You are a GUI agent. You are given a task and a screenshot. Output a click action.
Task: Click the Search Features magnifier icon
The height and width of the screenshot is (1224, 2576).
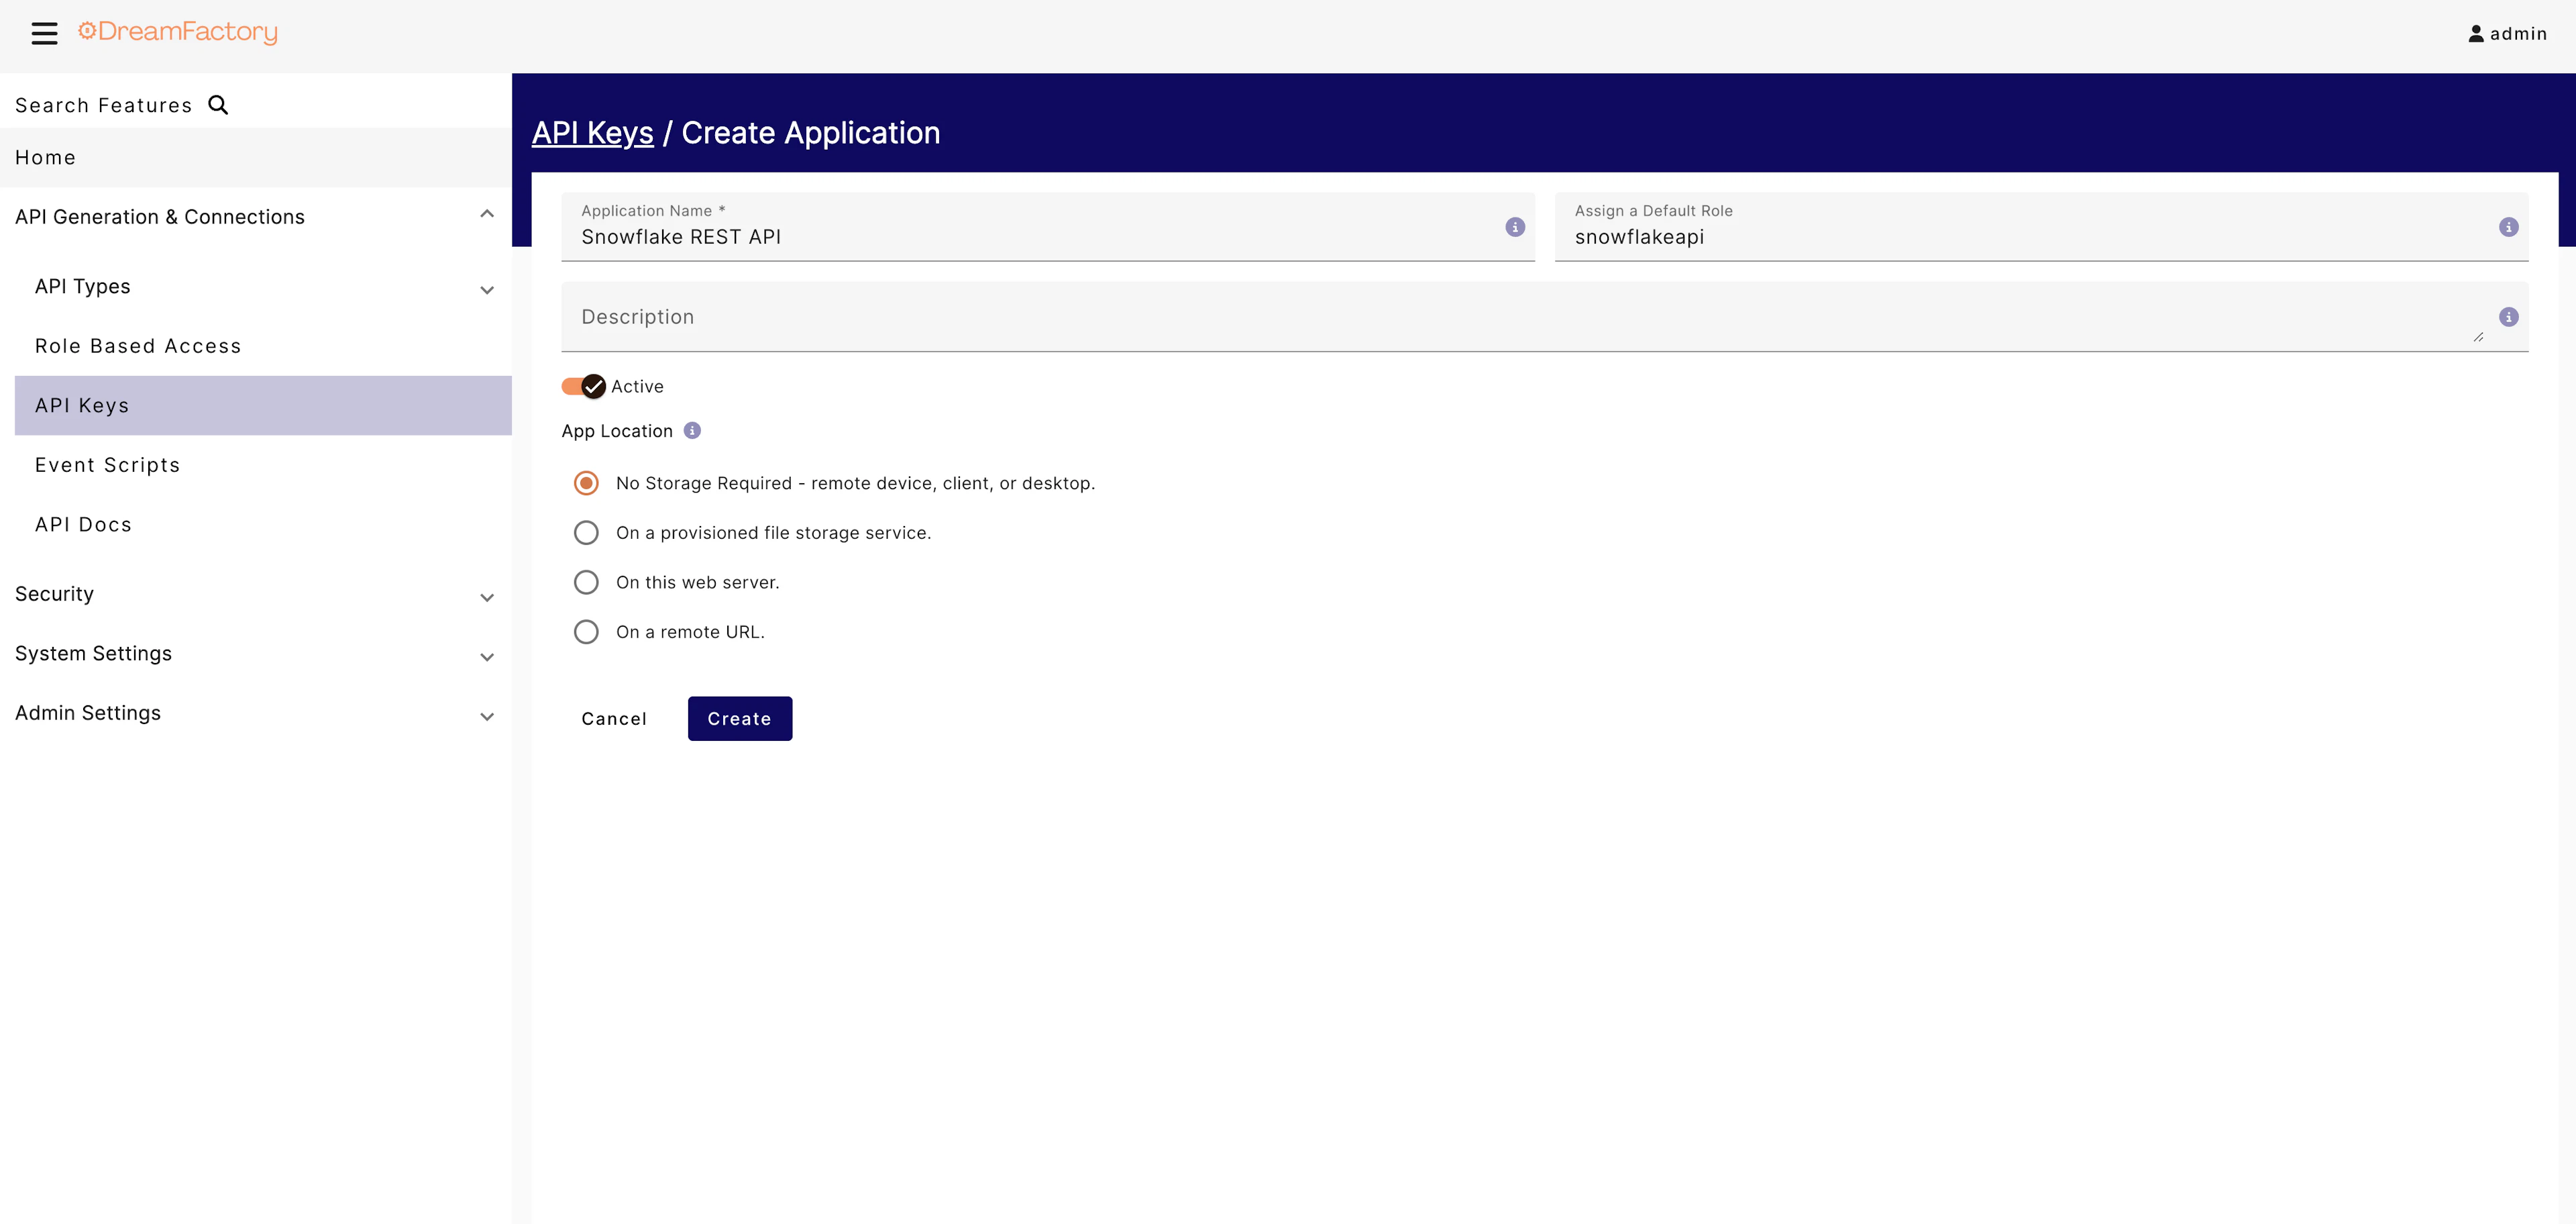pos(218,104)
